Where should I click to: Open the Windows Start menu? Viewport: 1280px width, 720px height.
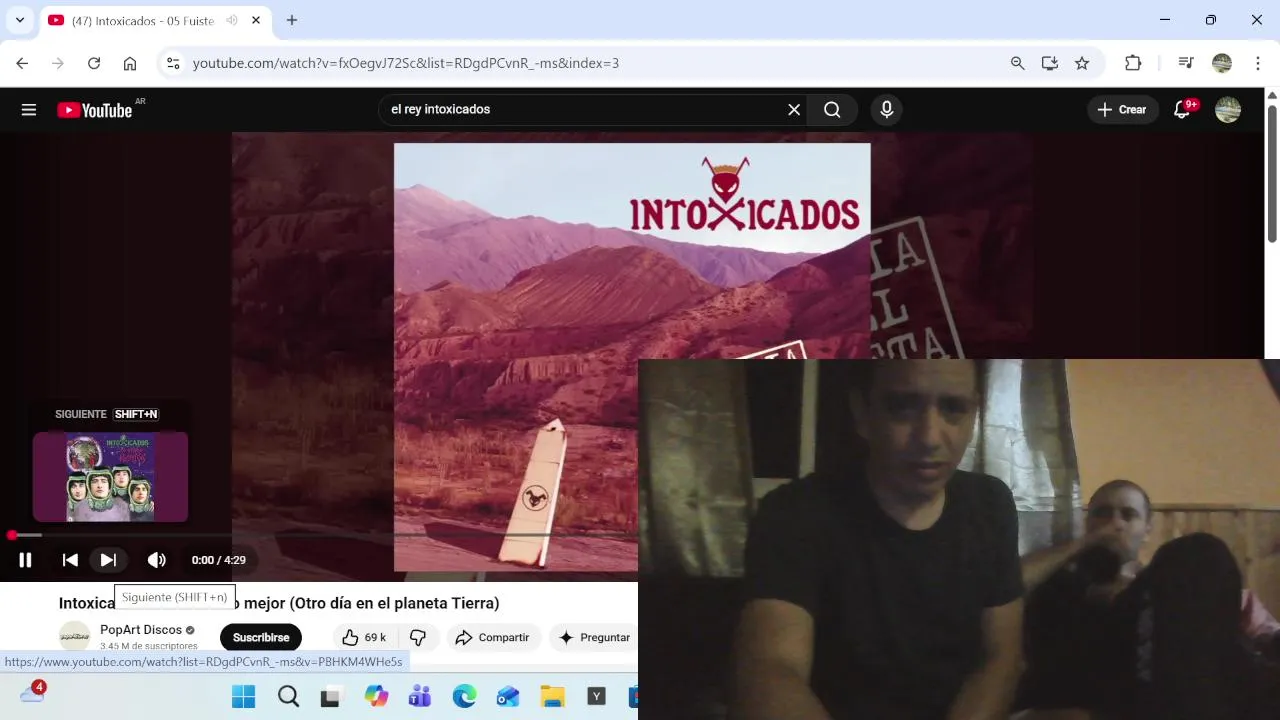coord(243,697)
